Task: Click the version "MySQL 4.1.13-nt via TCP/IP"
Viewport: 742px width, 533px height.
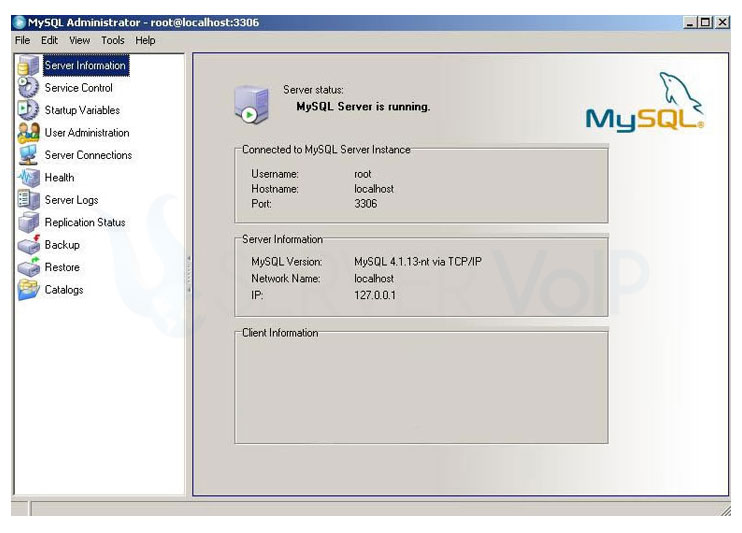Action: 418,261
